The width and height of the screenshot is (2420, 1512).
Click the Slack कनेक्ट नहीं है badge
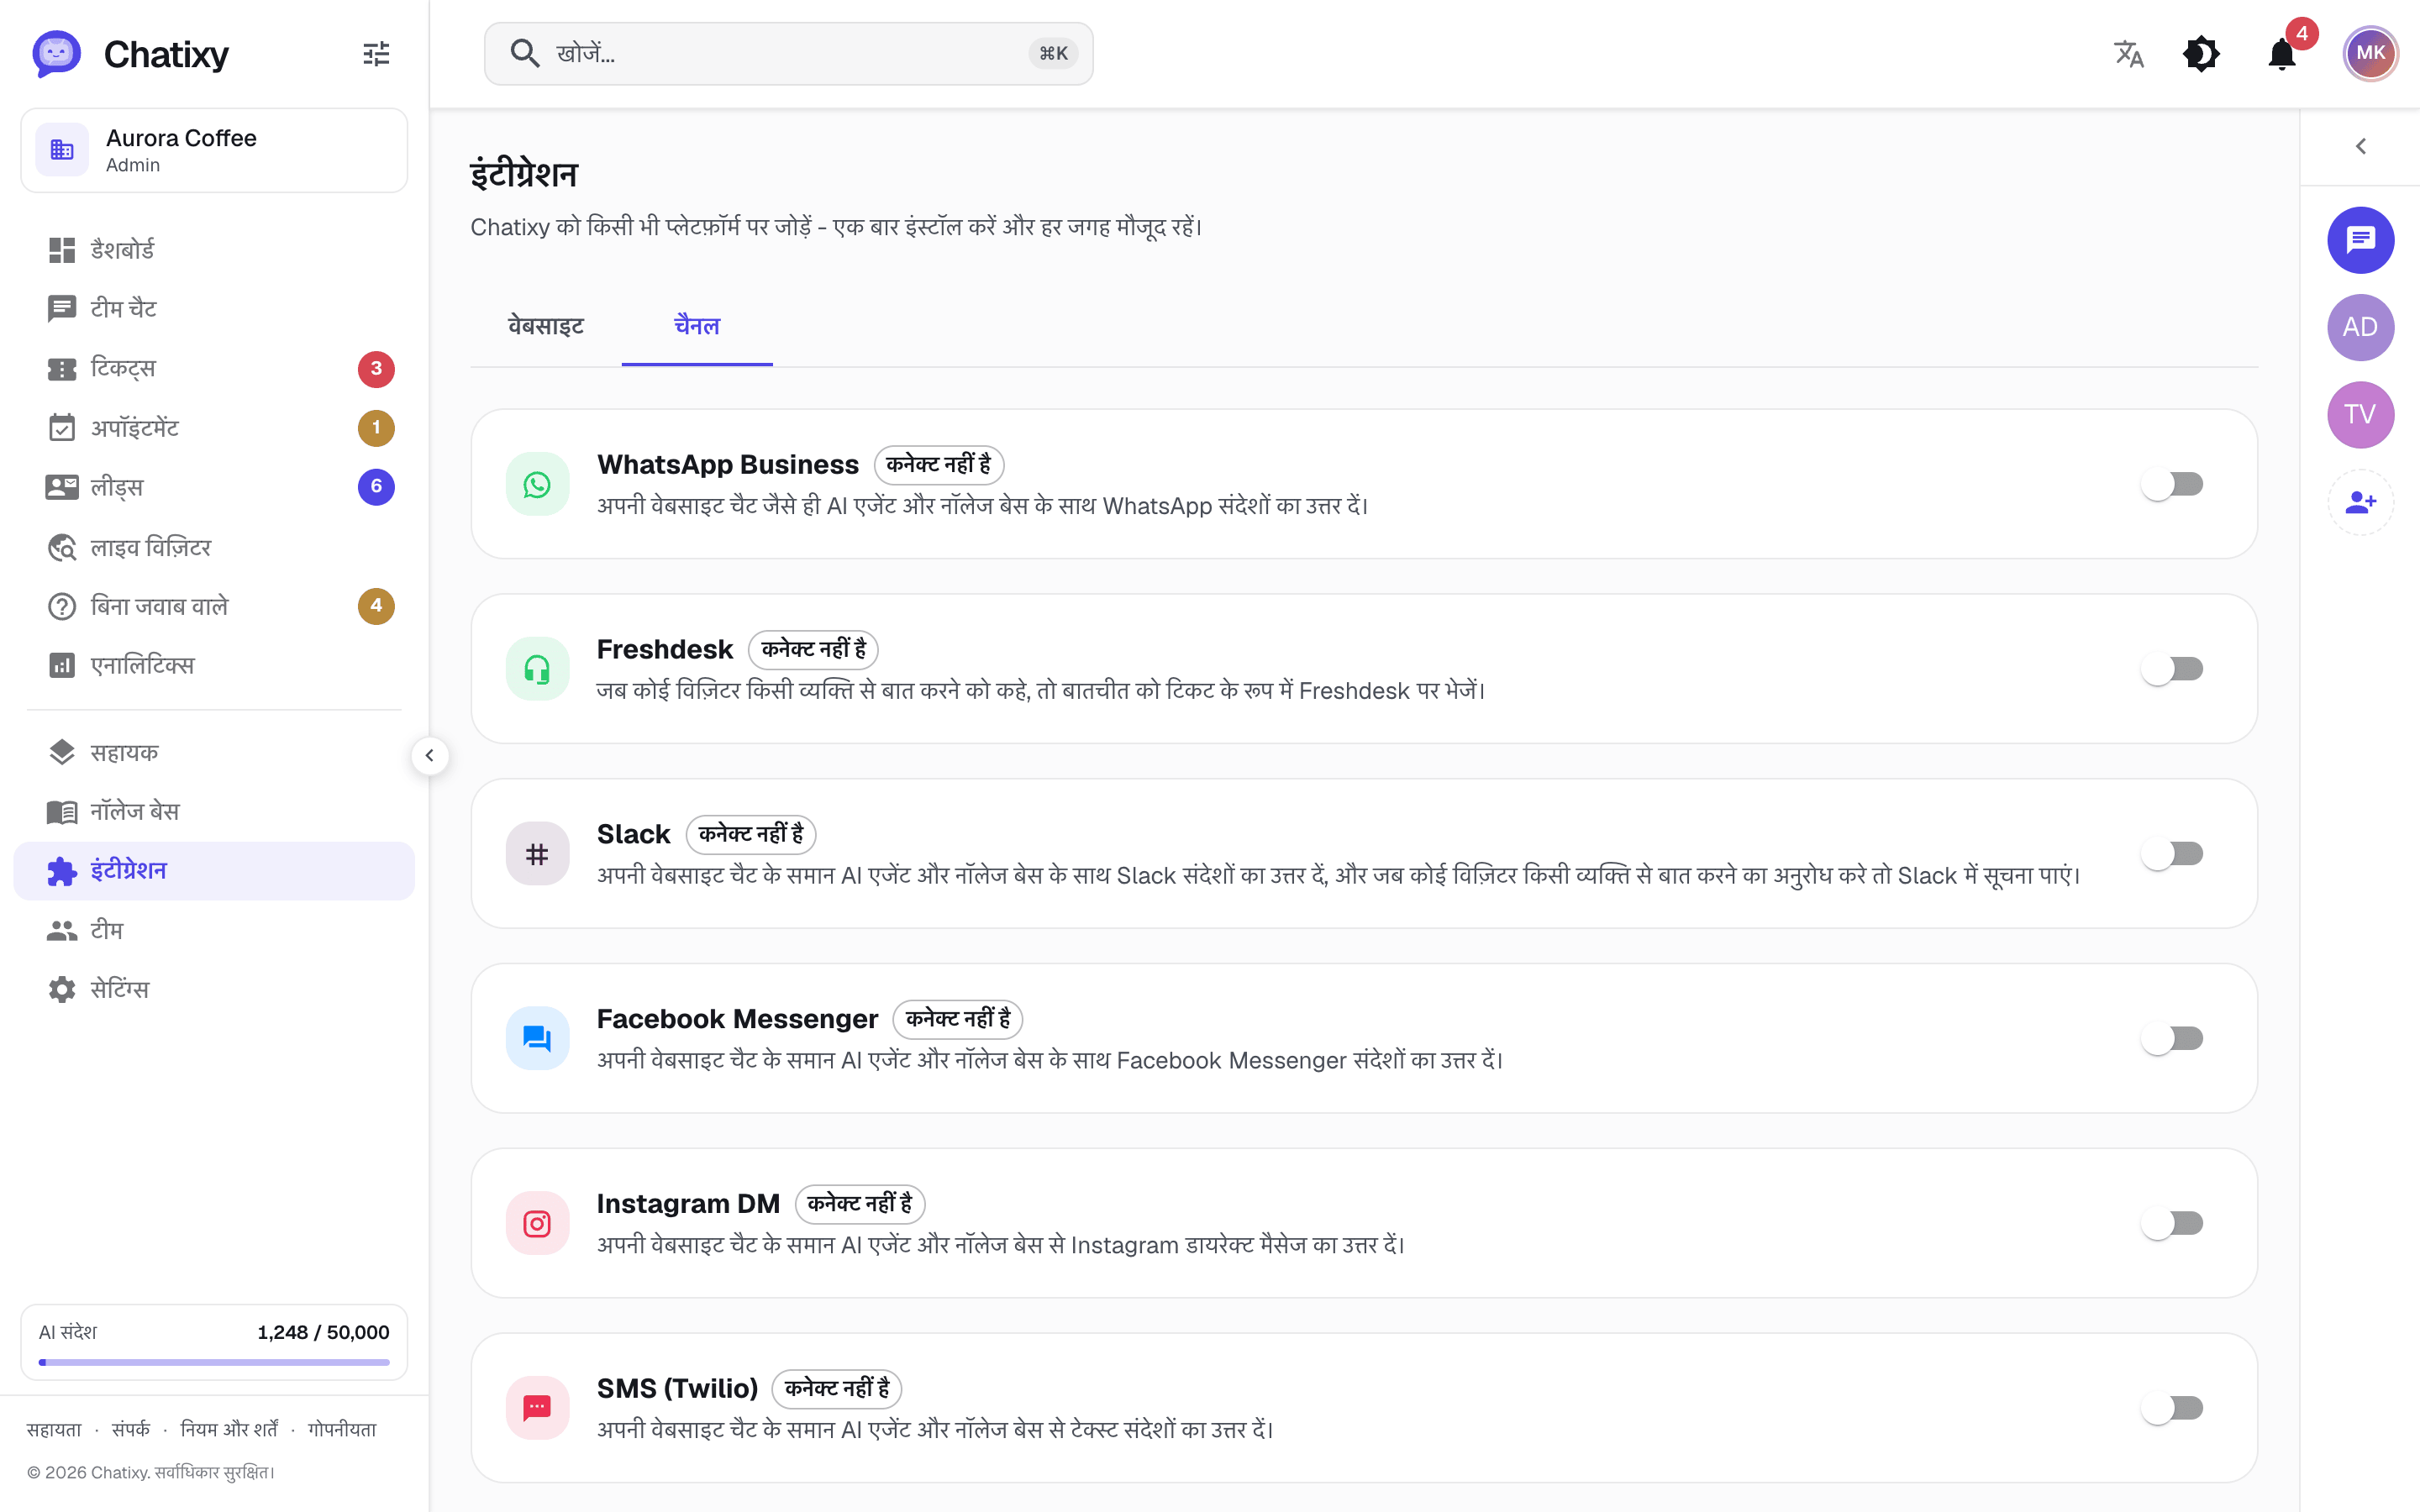[x=750, y=834]
